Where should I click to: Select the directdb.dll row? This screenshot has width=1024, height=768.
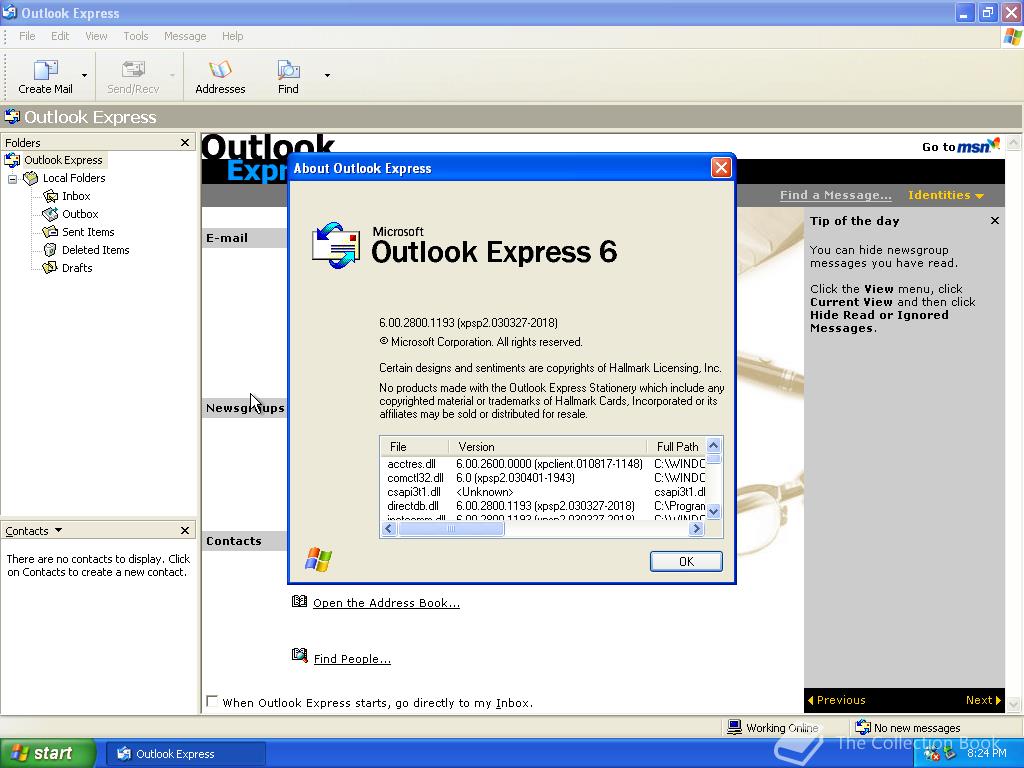tap(543, 505)
